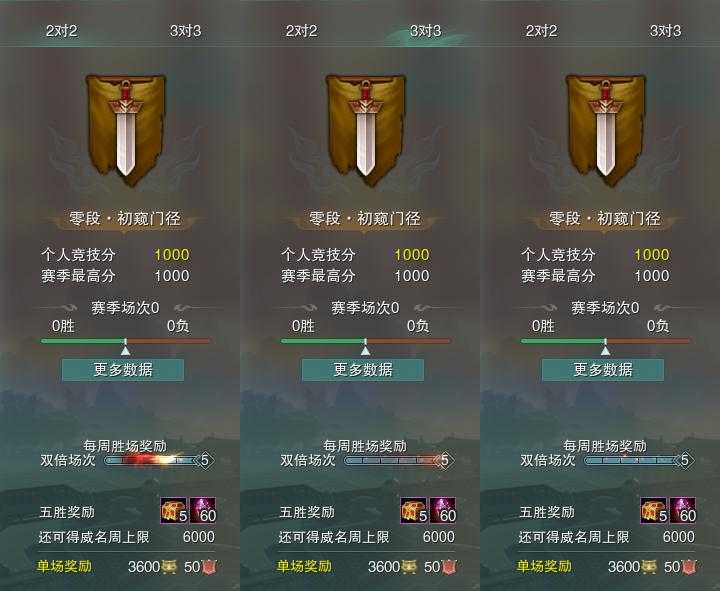Click the red badge icon beside 50 in right panel
The image size is (720, 591).
(x=688, y=567)
